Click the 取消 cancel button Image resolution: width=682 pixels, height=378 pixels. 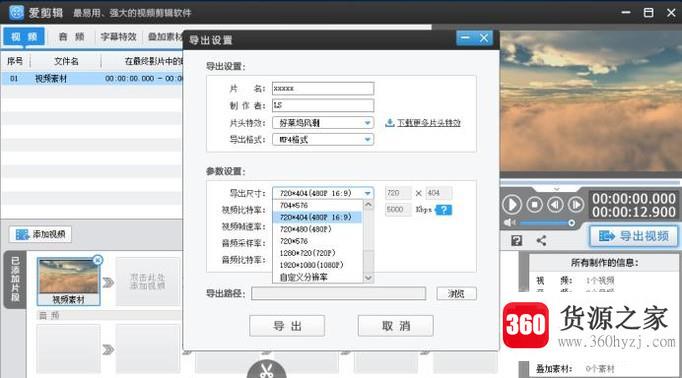tap(395, 326)
